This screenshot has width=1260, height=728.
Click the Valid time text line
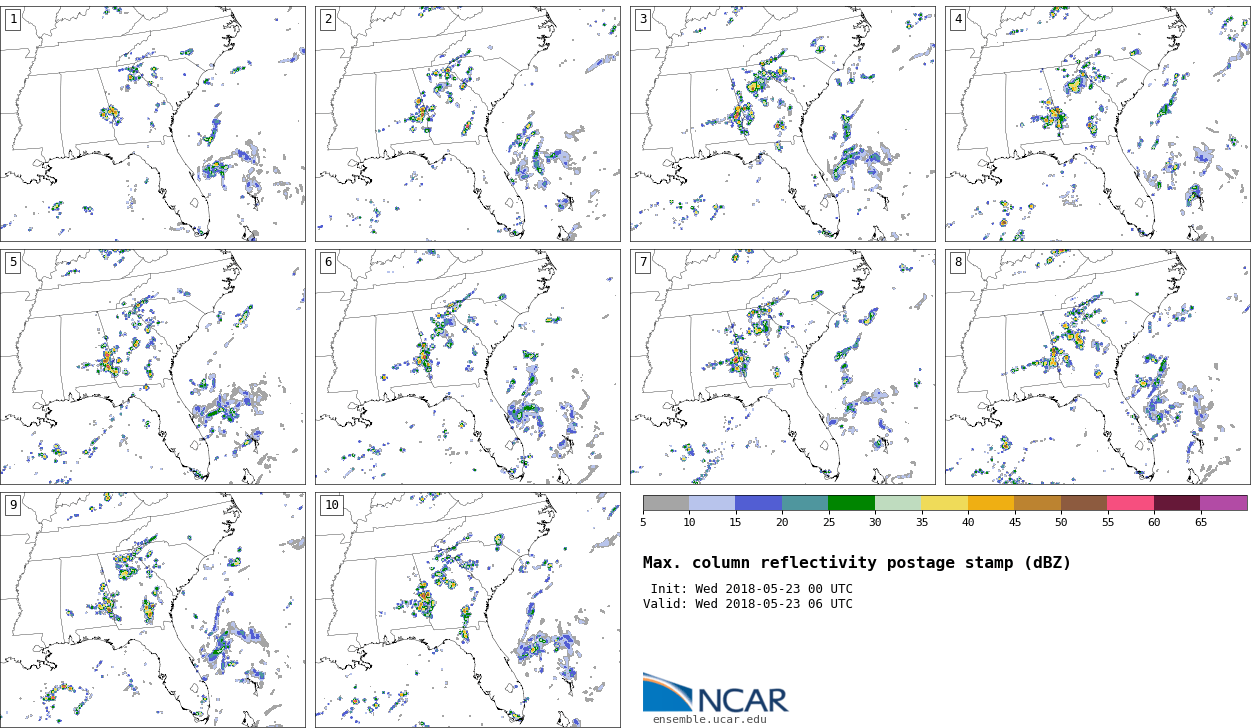(748, 604)
